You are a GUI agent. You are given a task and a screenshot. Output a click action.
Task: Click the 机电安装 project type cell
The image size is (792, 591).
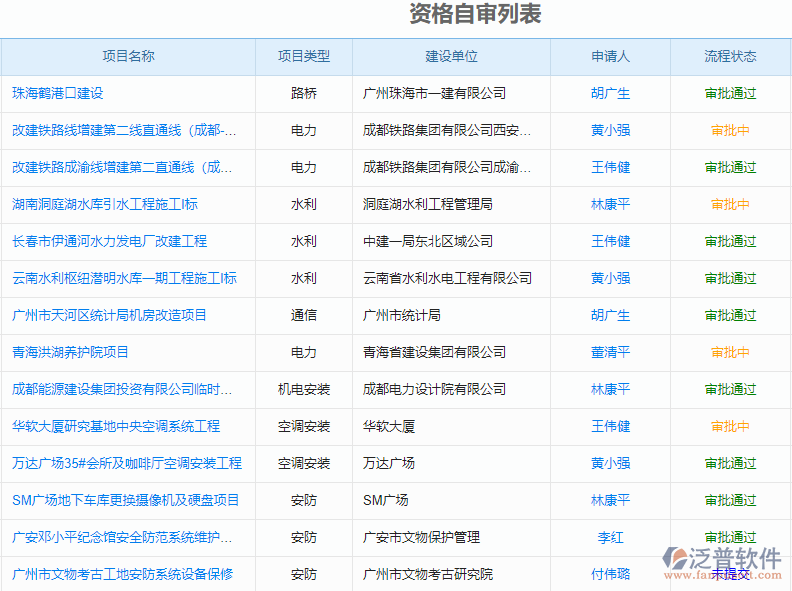[x=304, y=389]
